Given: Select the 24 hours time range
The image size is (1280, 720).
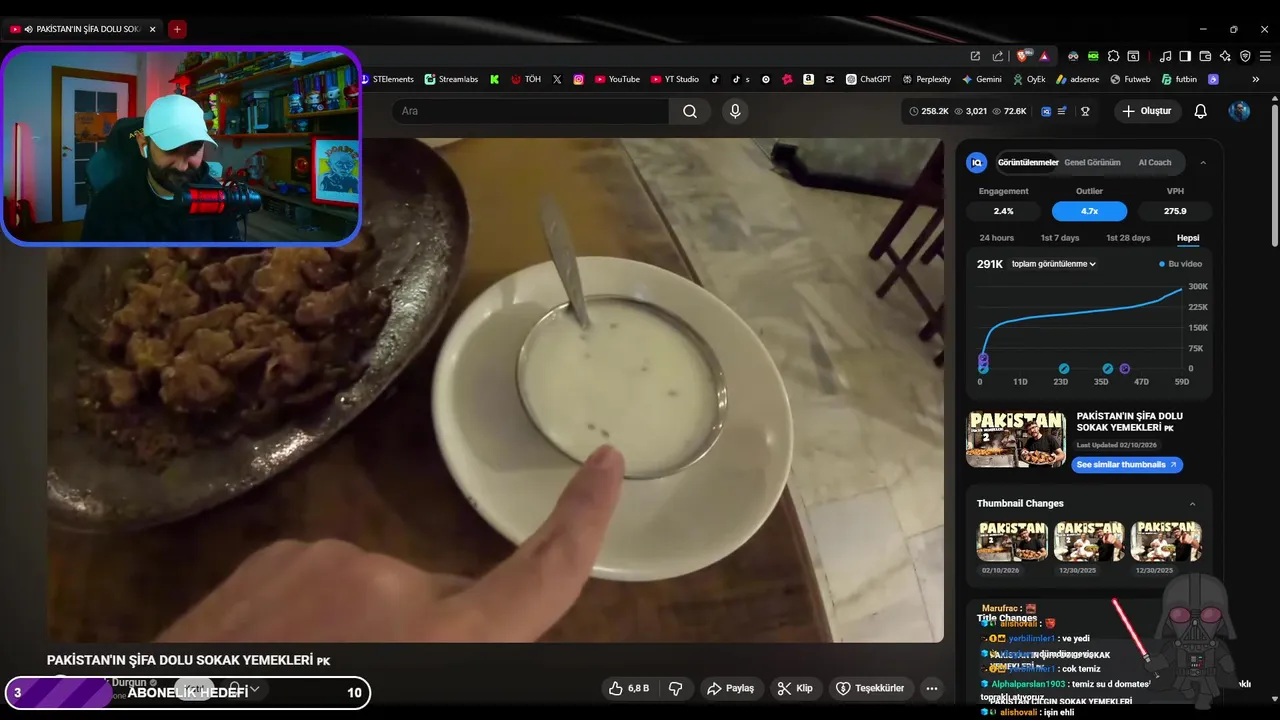Looking at the screenshot, I should [x=997, y=238].
